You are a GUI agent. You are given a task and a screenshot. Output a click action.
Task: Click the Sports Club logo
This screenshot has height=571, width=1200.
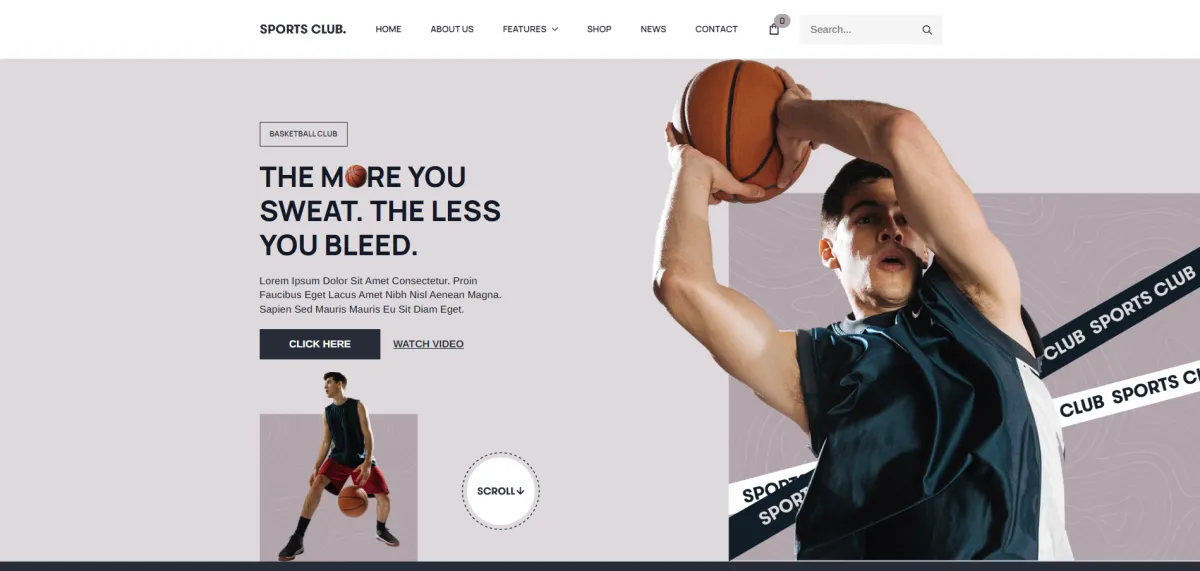point(303,29)
